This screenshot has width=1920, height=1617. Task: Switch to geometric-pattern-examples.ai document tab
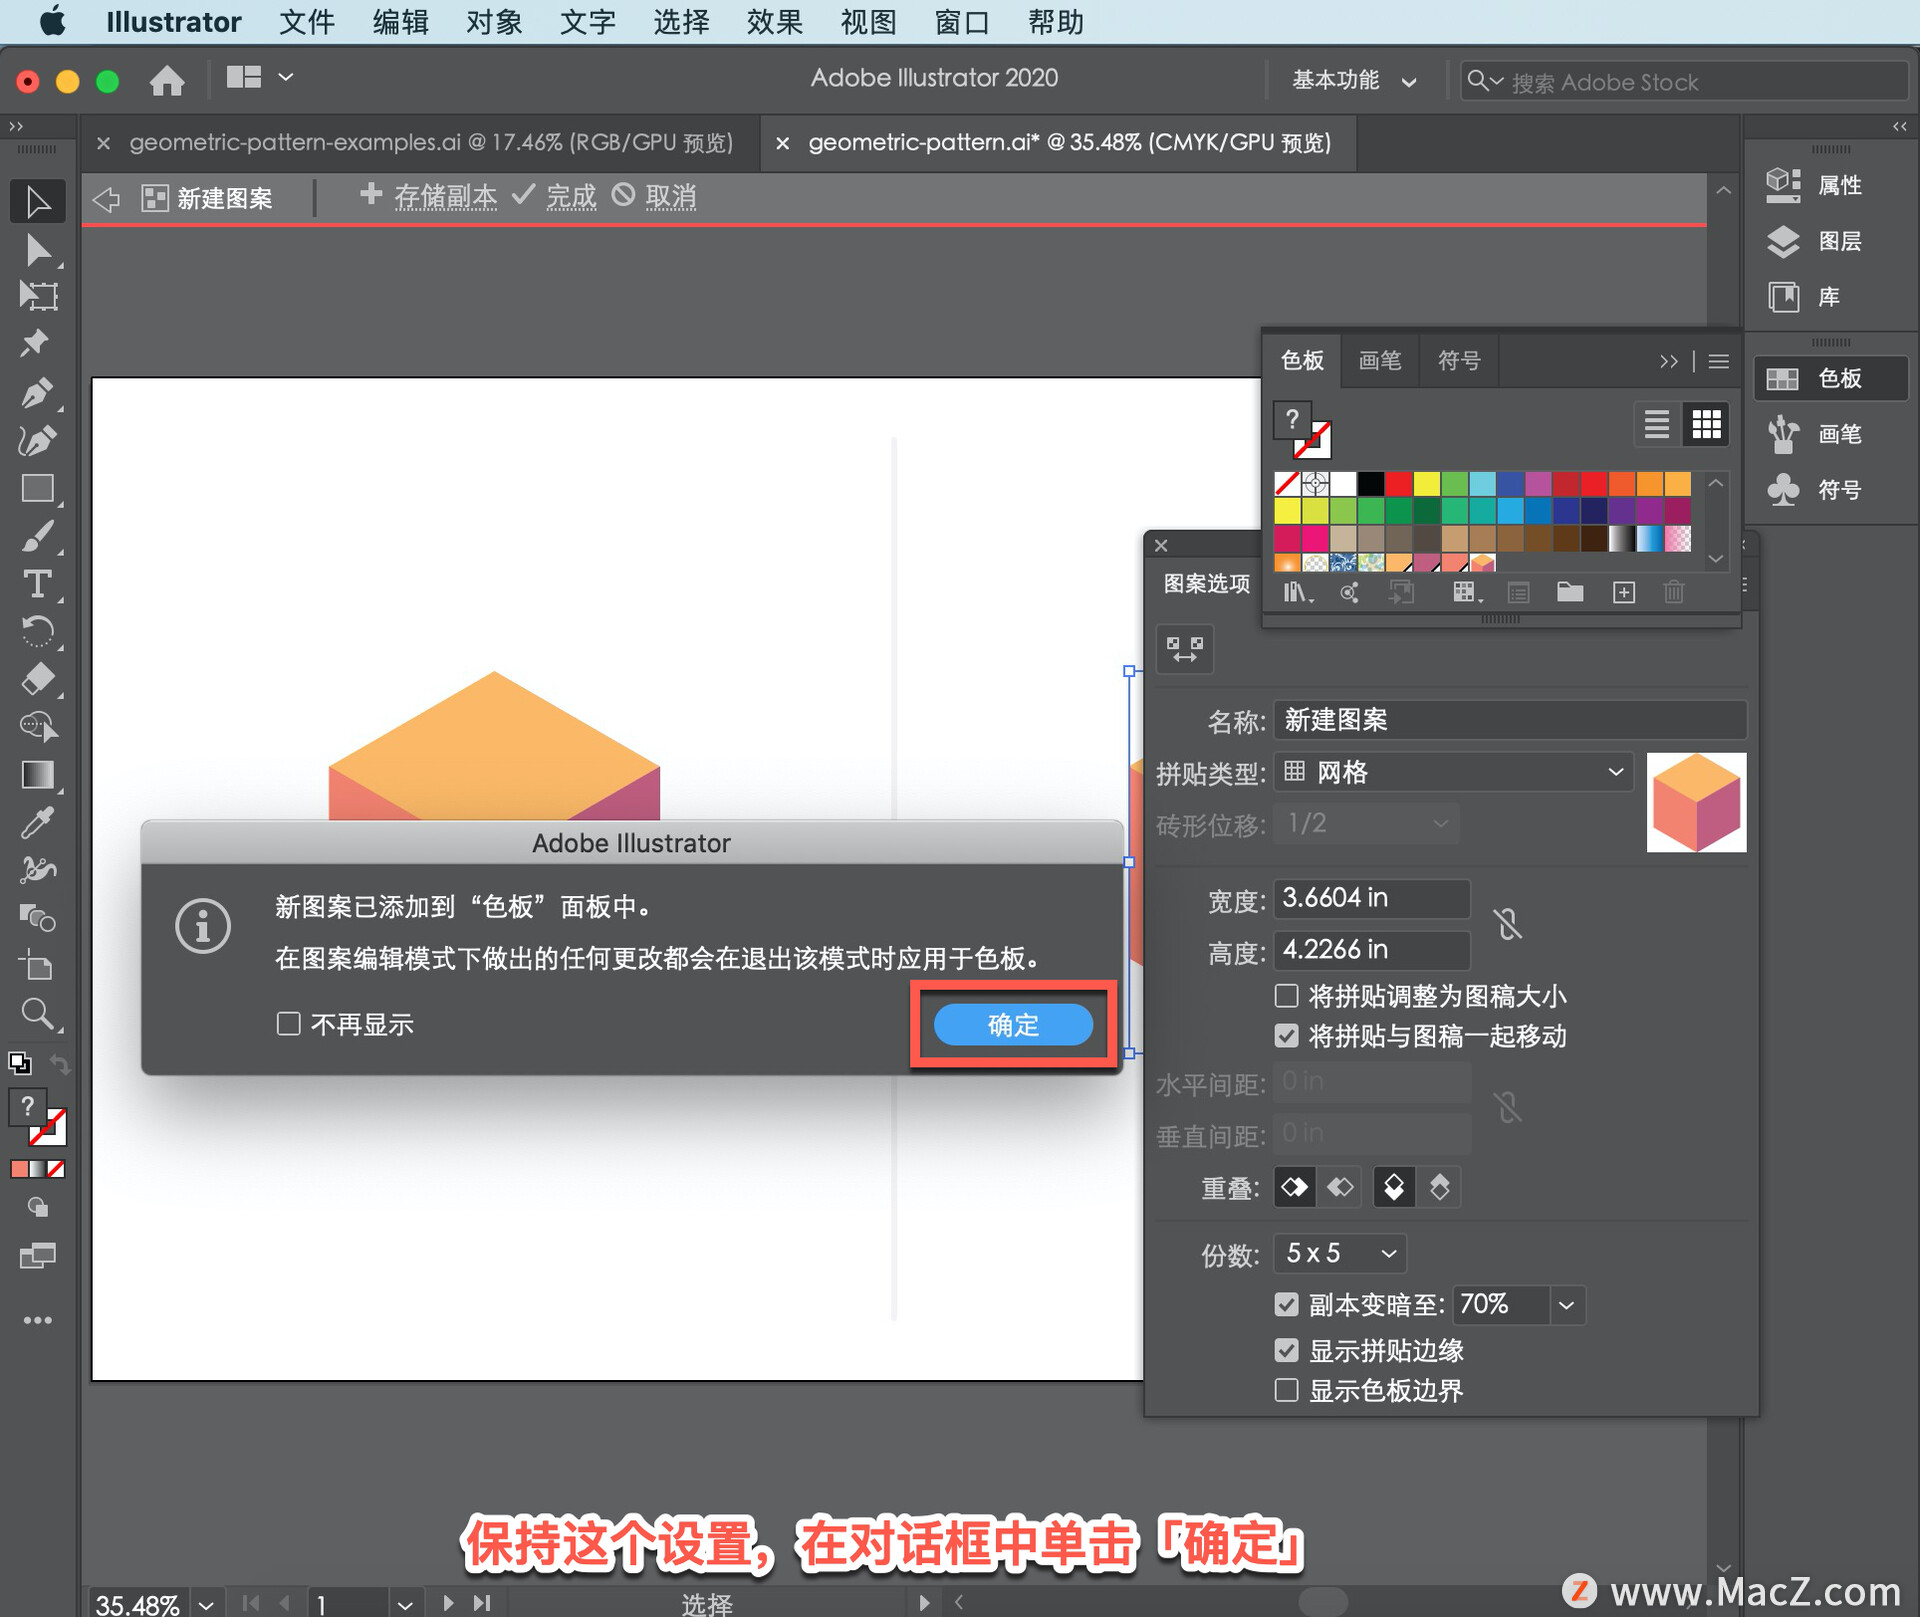click(x=430, y=143)
